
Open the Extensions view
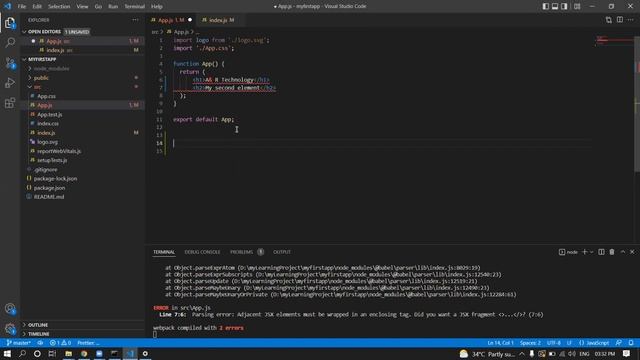[10, 103]
